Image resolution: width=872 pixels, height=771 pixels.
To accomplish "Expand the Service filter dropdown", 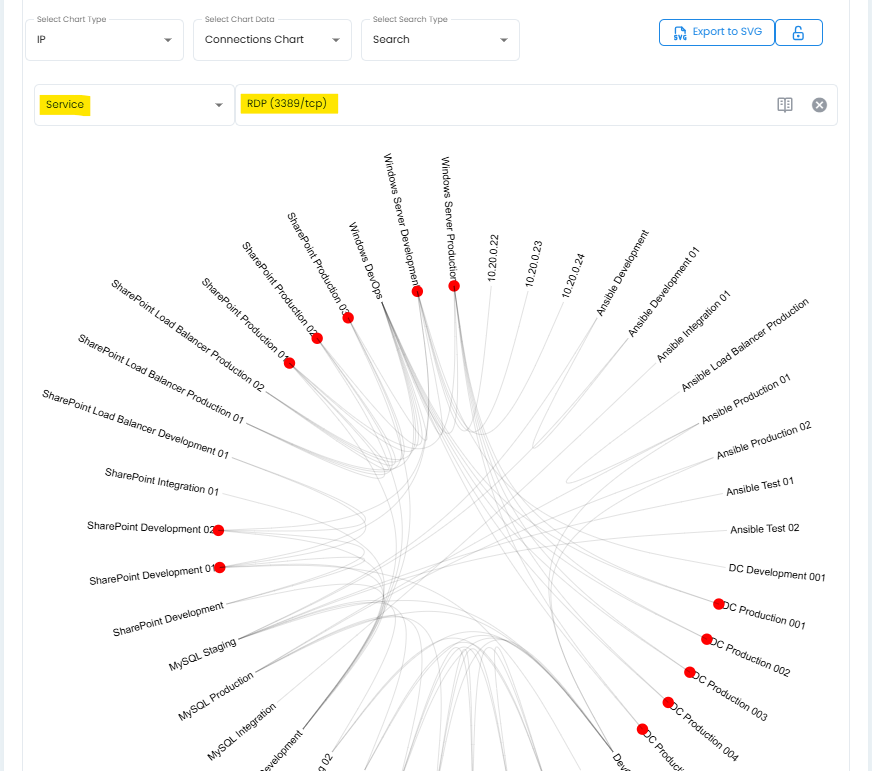I will (x=134, y=105).
